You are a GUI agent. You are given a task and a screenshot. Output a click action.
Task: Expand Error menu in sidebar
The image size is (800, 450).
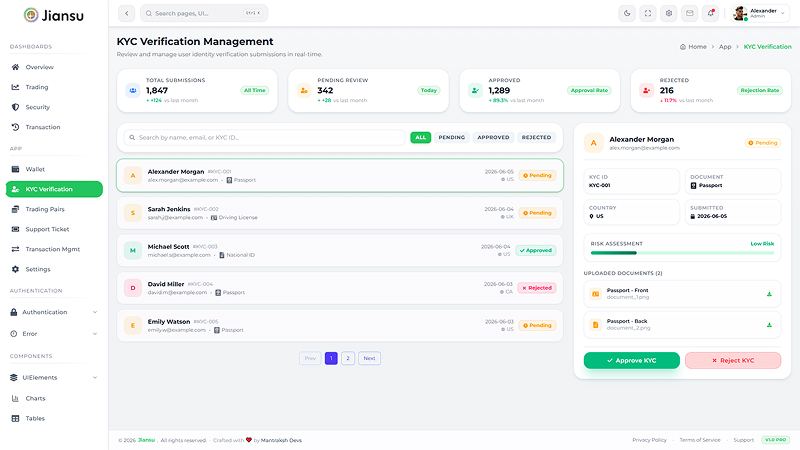[54, 334]
